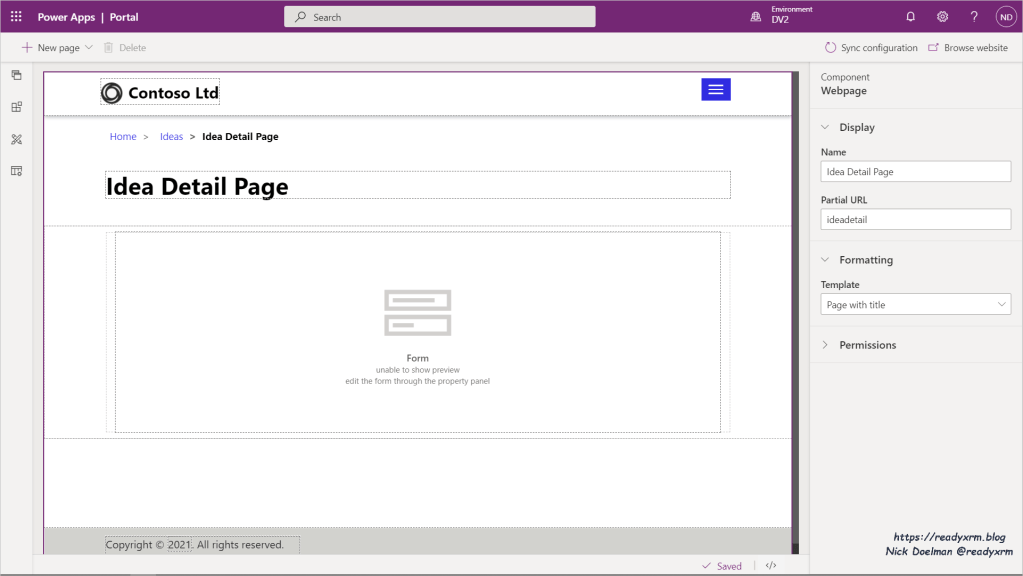1023x576 pixels.
Task: Open the New page dropdown
Action: [x=57, y=48]
